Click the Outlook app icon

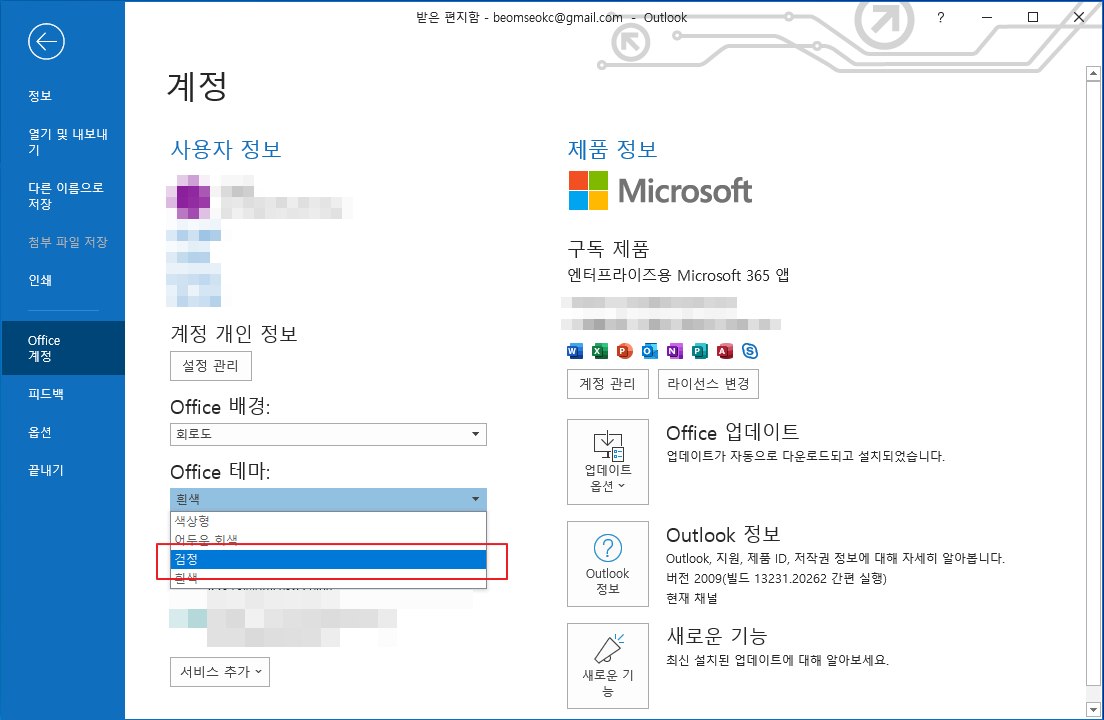[x=650, y=351]
